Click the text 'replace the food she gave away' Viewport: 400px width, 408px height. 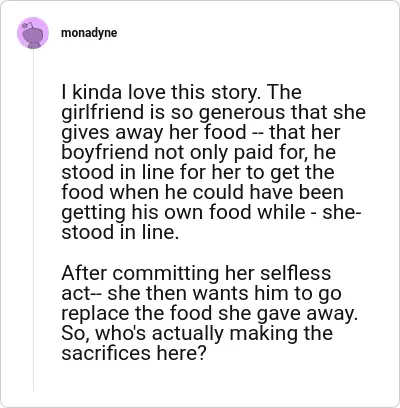207,313
